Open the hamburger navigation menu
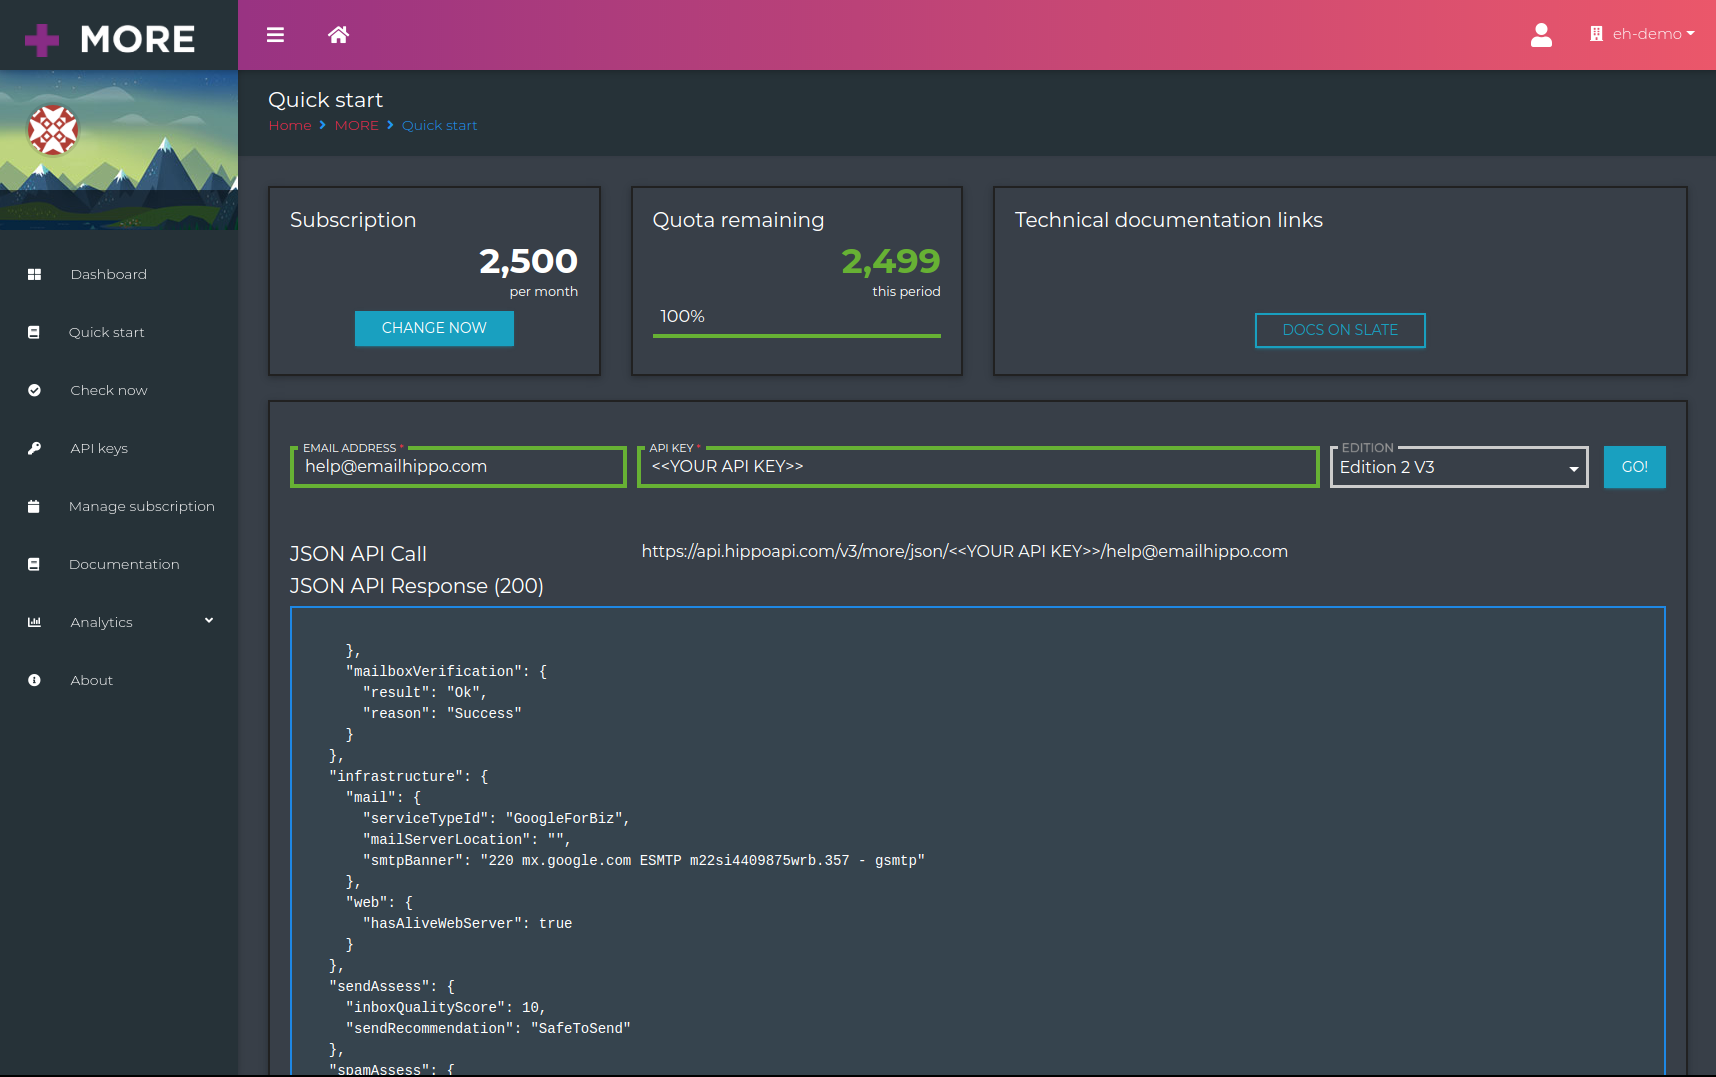Image resolution: width=1716 pixels, height=1077 pixels. [x=274, y=34]
